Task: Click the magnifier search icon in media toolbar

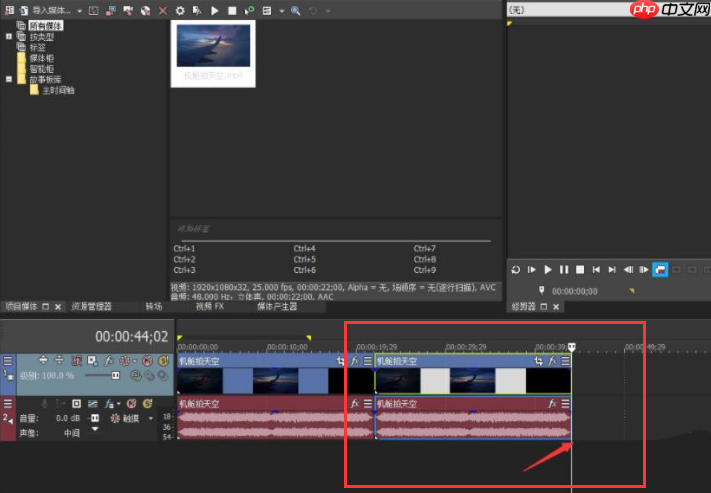Action: 296,10
